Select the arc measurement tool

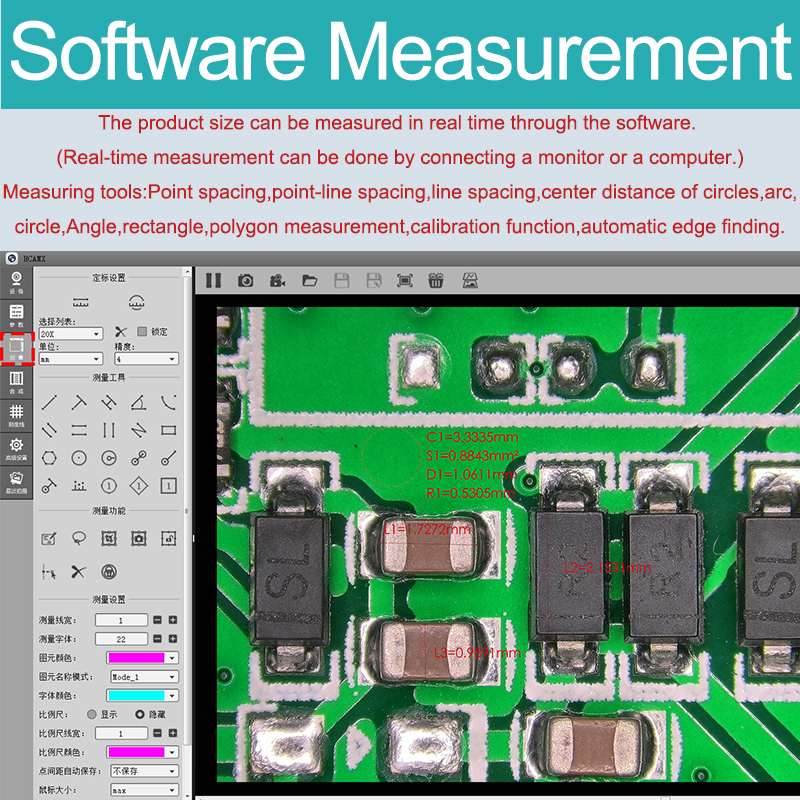[168, 402]
